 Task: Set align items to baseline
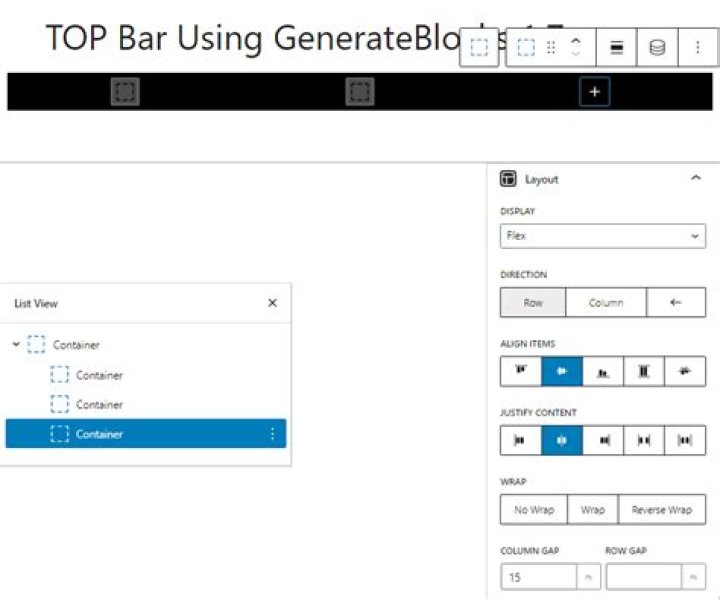click(685, 371)
